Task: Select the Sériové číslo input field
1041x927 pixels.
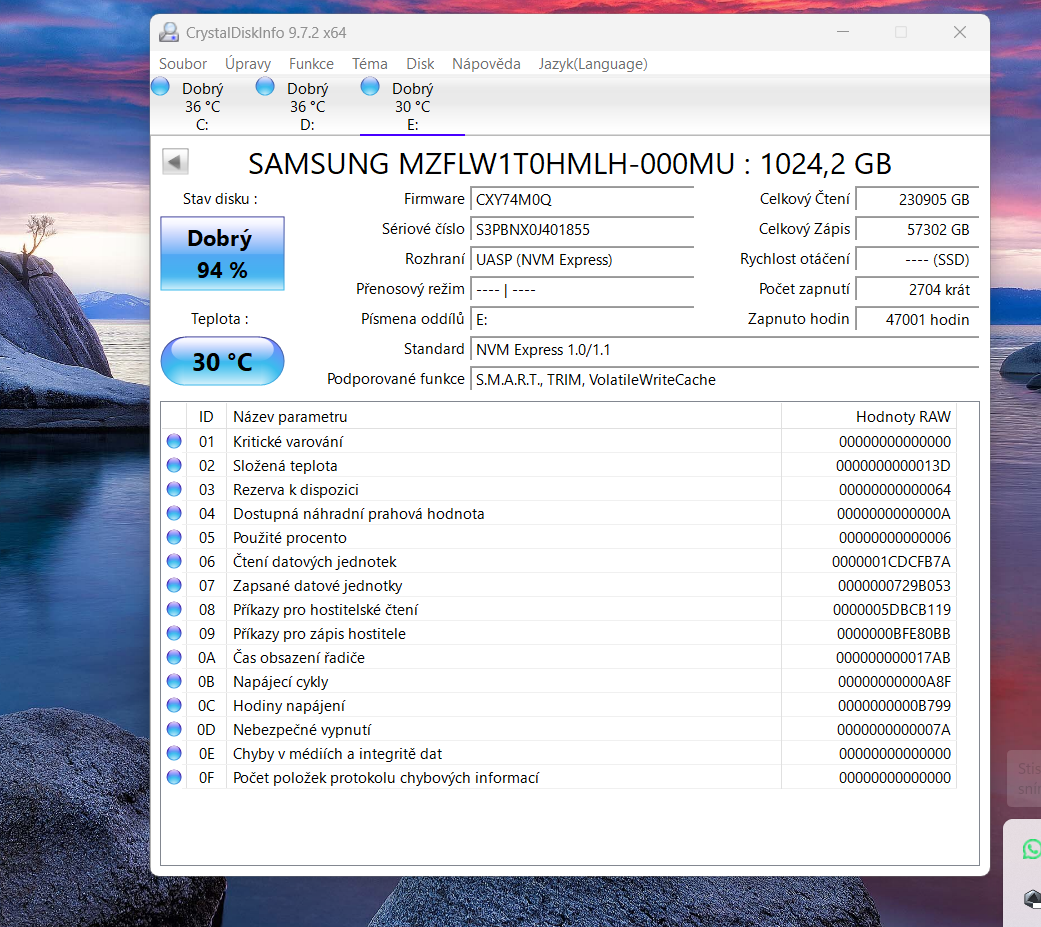Action: [x=582, y=229]
